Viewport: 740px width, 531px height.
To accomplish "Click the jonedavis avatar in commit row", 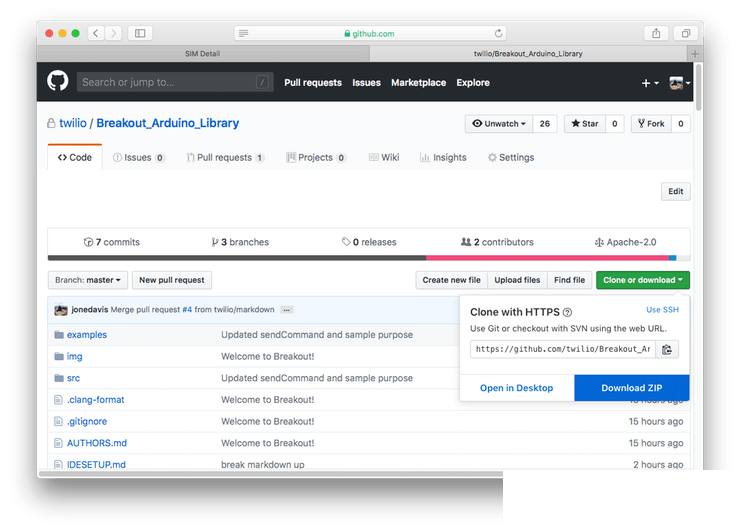I will [x=61, y=310].
